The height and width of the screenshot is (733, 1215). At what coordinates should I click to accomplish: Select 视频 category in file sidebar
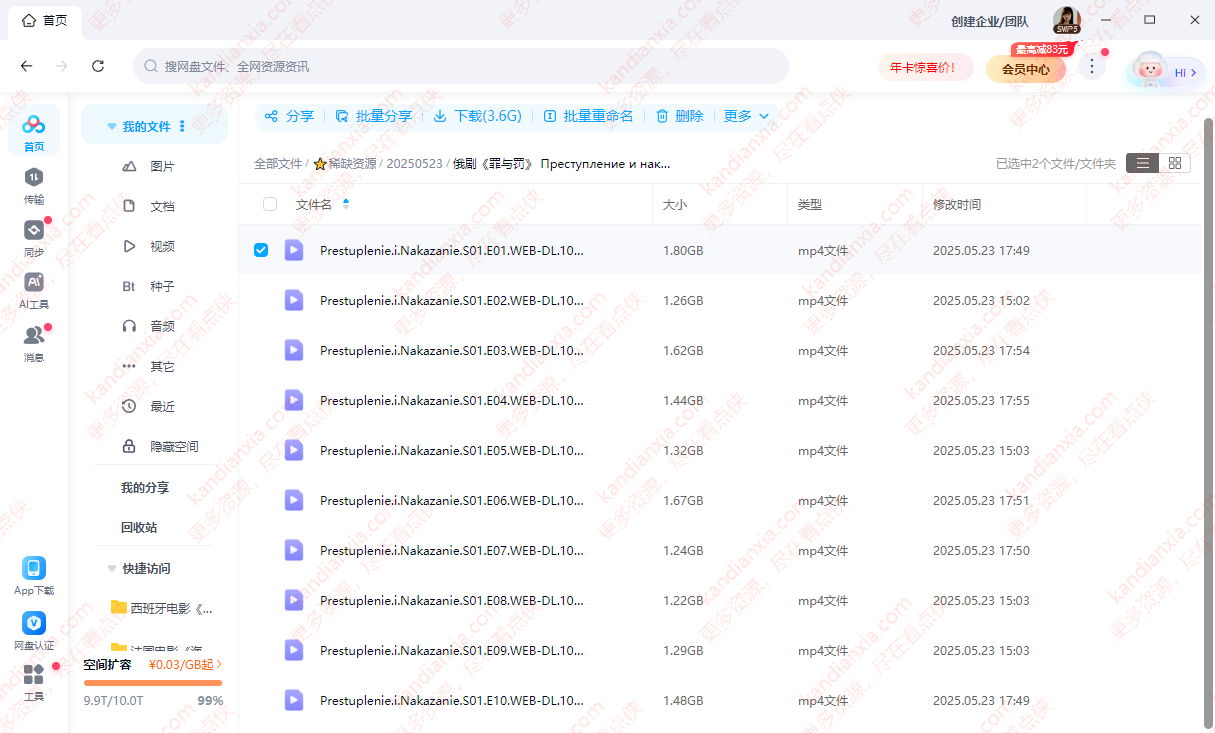pyautogui.click(x=161, y=246)
